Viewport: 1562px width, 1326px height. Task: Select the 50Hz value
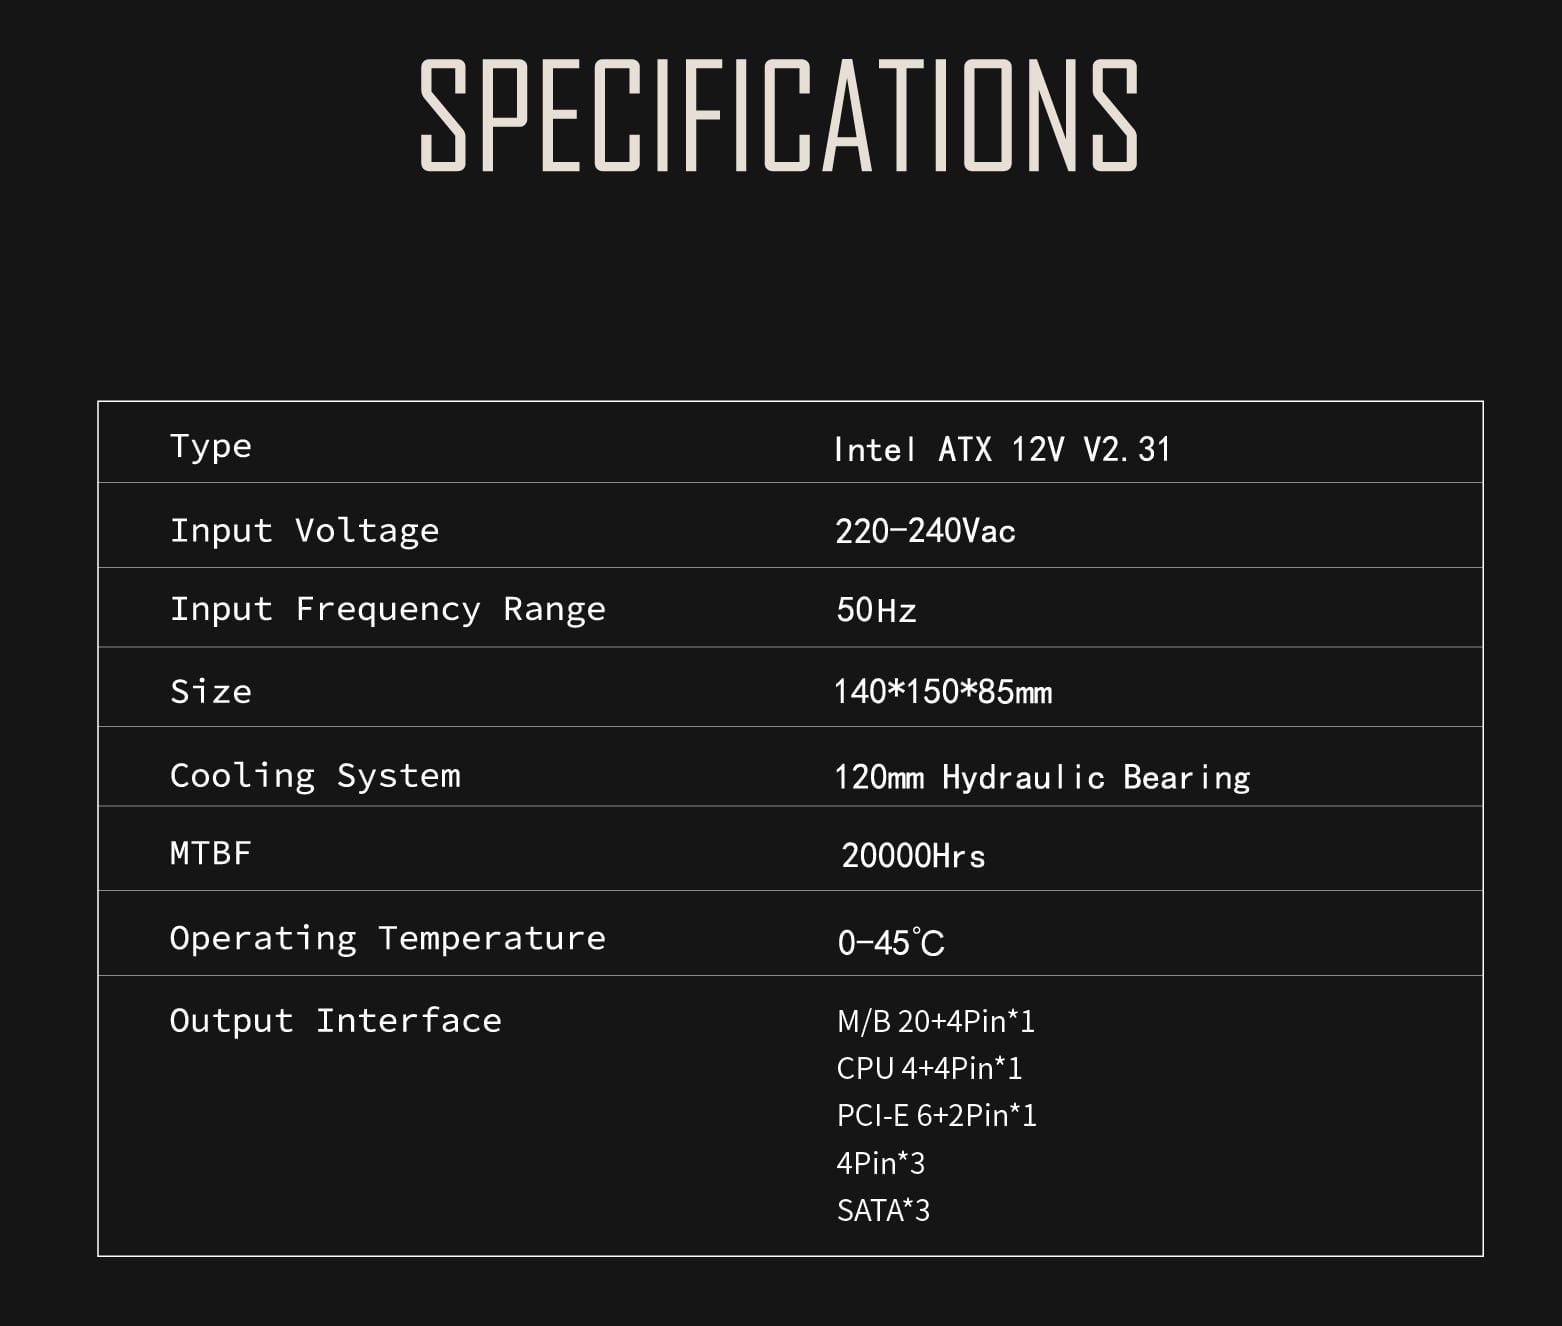point(876,610)
